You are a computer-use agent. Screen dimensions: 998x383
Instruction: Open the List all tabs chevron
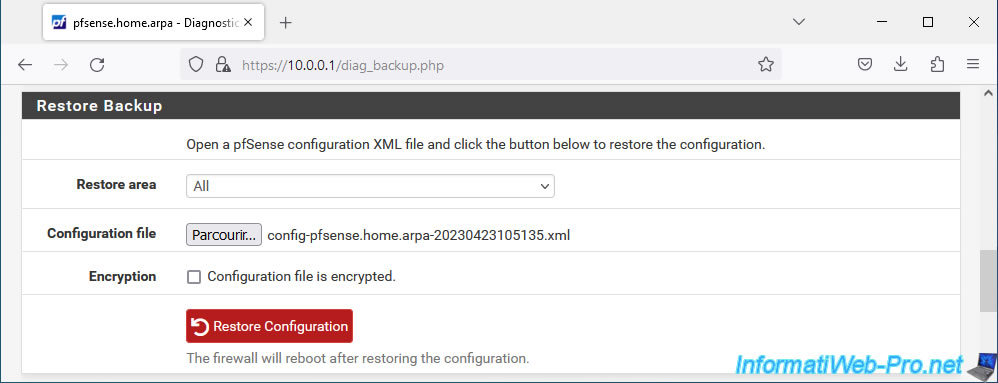799,22
